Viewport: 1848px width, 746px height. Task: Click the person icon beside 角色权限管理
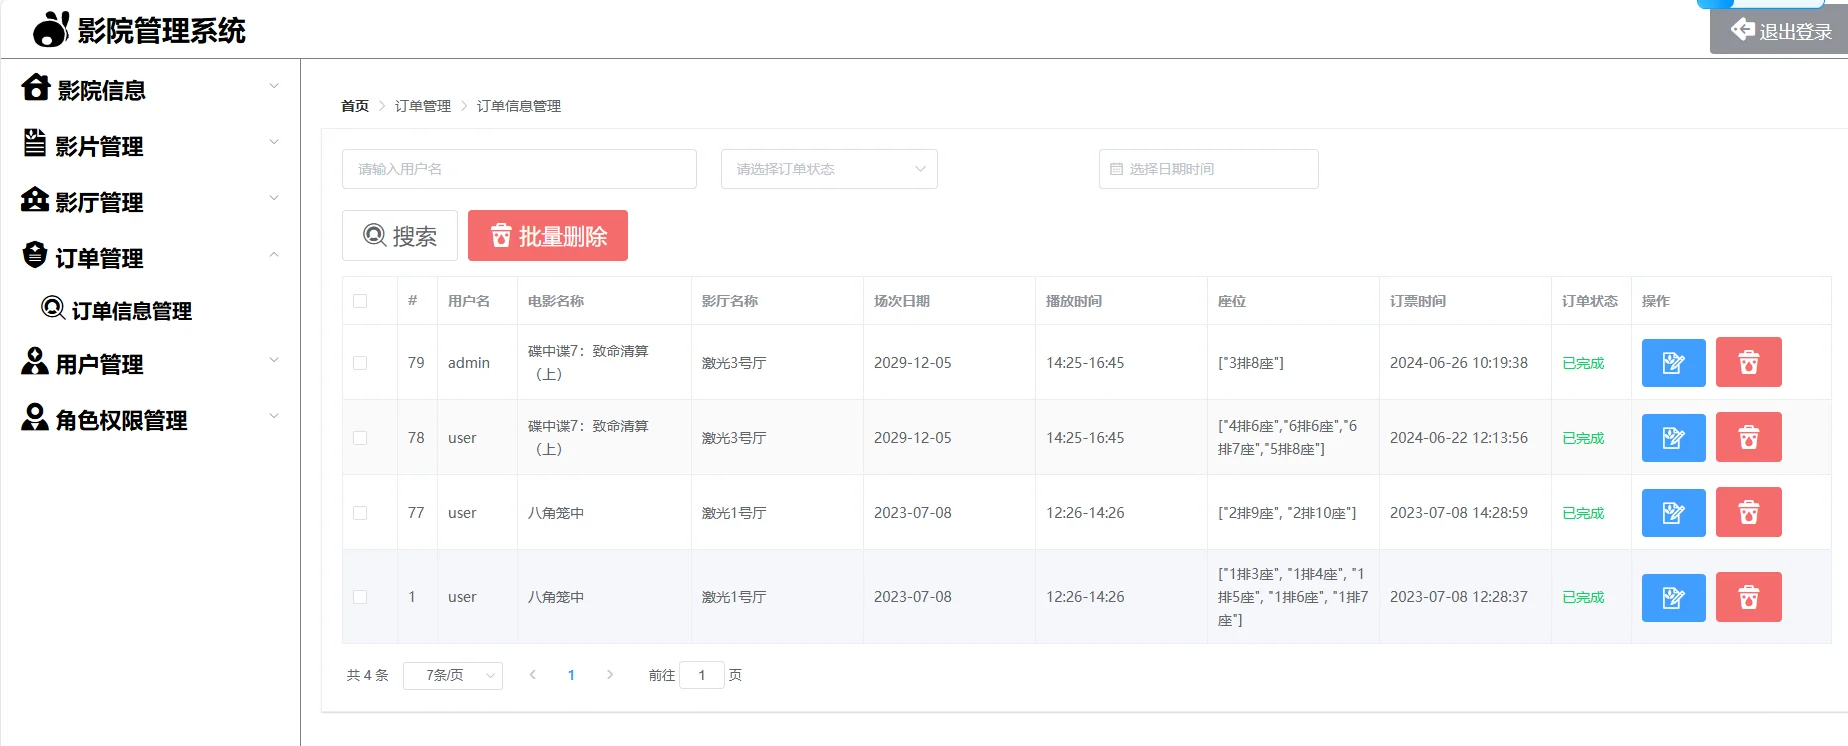(35, 417)
